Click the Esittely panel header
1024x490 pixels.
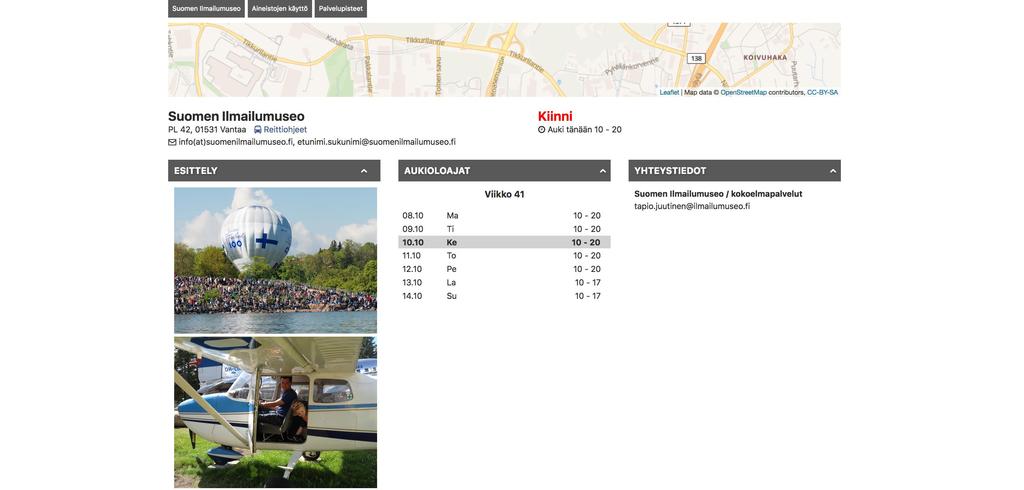(x=274, y=171)
